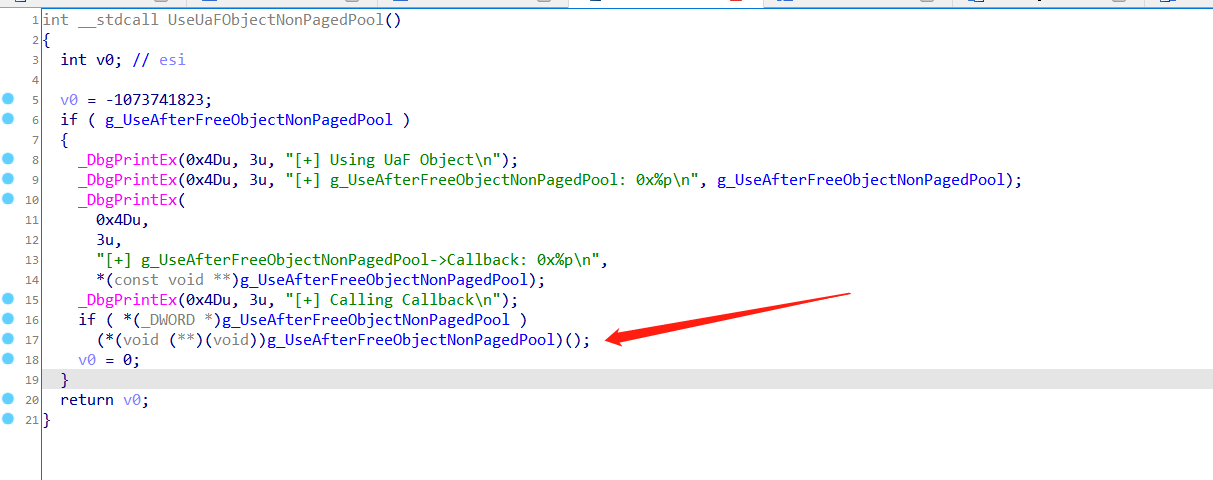The height and width of the screenshot is (480, 1213).
Task: Toggle breakpoint dot on line 8
Action: (9, 159)
